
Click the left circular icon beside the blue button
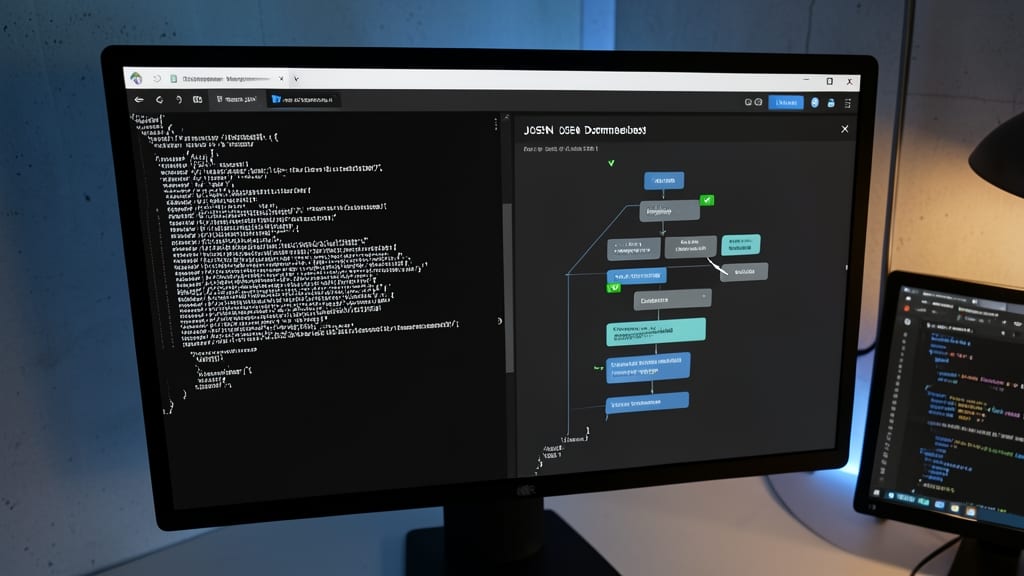point(748,102)
